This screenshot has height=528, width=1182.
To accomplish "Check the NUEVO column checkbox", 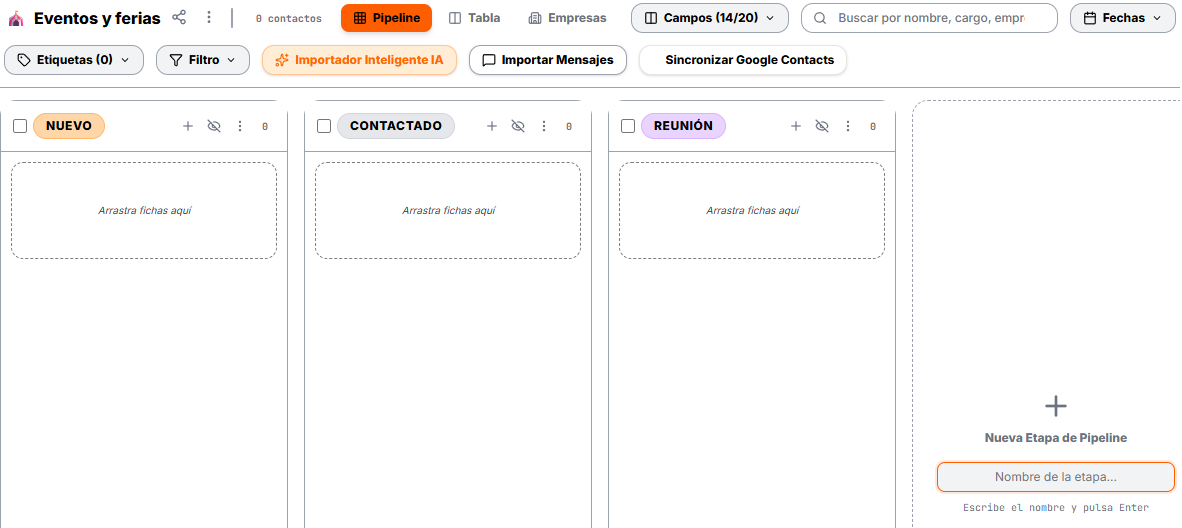I will click(x=20, y=126).
